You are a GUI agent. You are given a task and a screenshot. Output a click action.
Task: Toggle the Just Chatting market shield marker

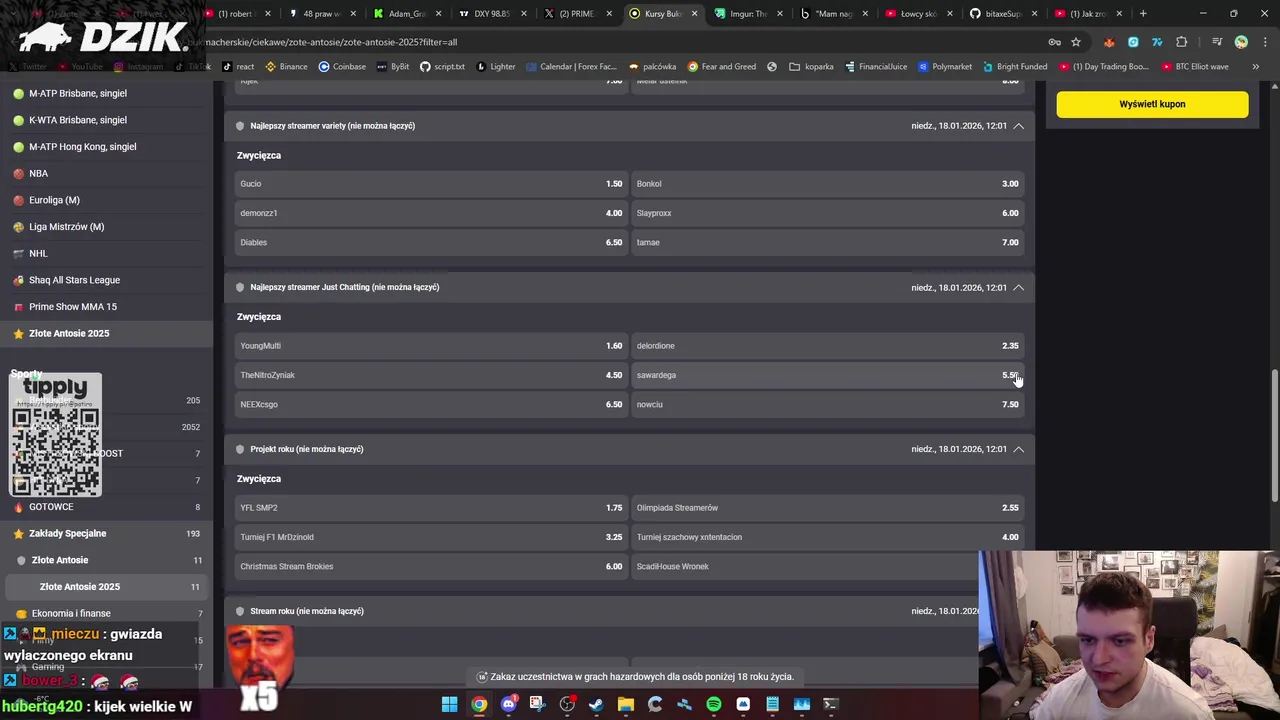point(240,287)
